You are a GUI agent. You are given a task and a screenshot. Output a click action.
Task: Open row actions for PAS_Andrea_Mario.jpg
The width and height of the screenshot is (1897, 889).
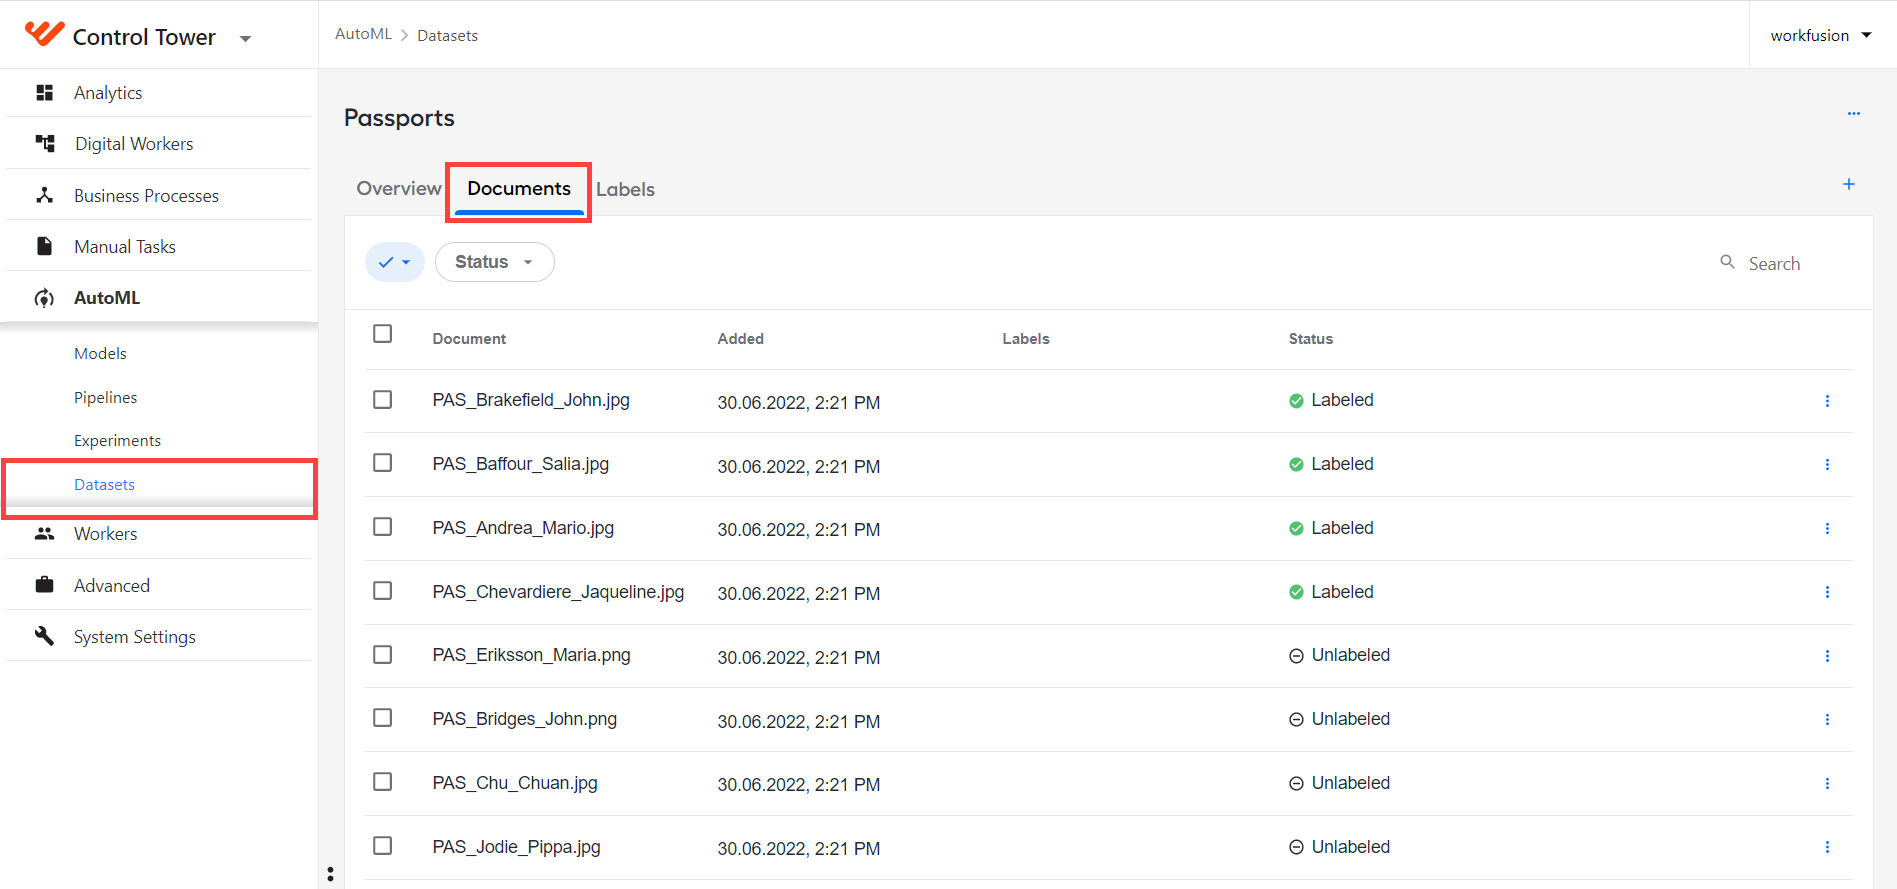click(x=1827, y=529)
